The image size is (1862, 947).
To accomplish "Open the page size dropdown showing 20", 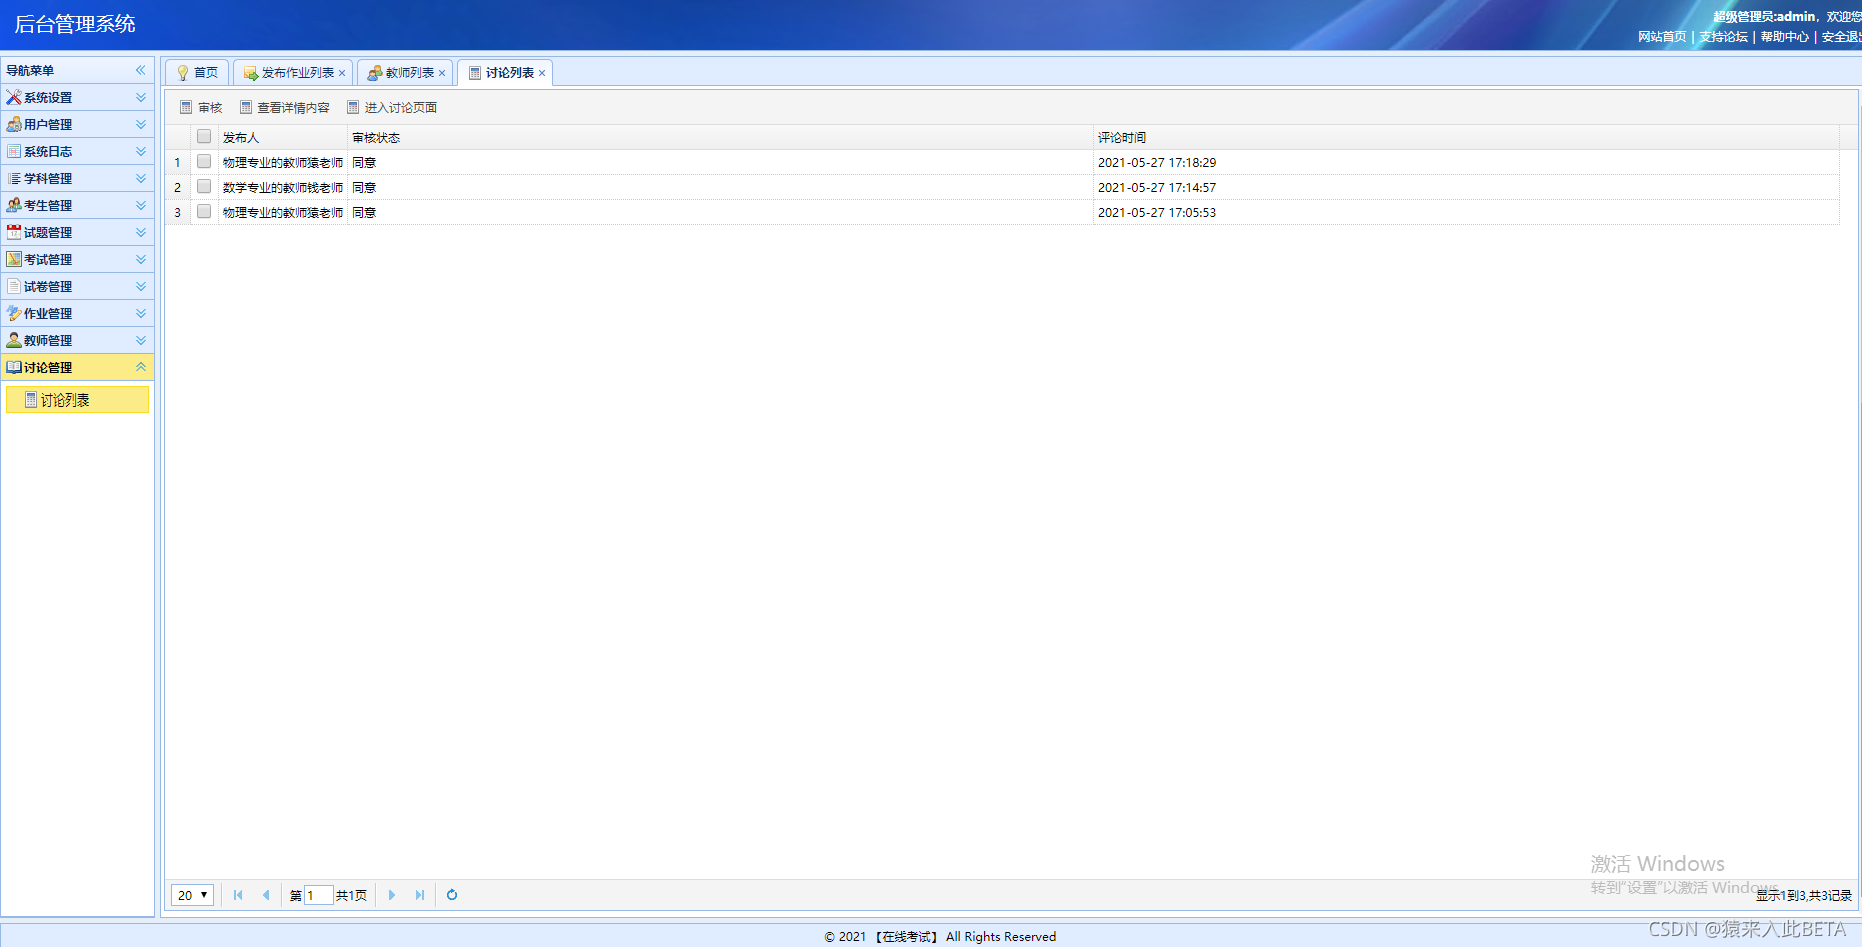I will (x=192, y=895).
